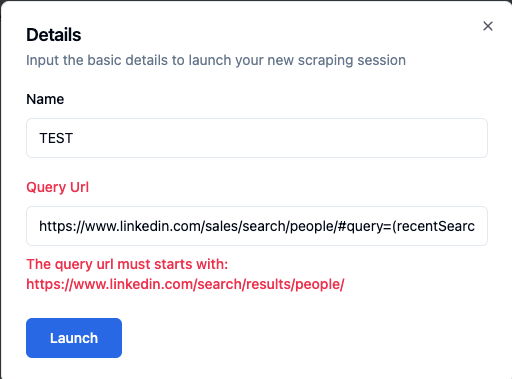The image size is (512, 379).
Task: Click the red "Query Url" field label
Action: 58,187
